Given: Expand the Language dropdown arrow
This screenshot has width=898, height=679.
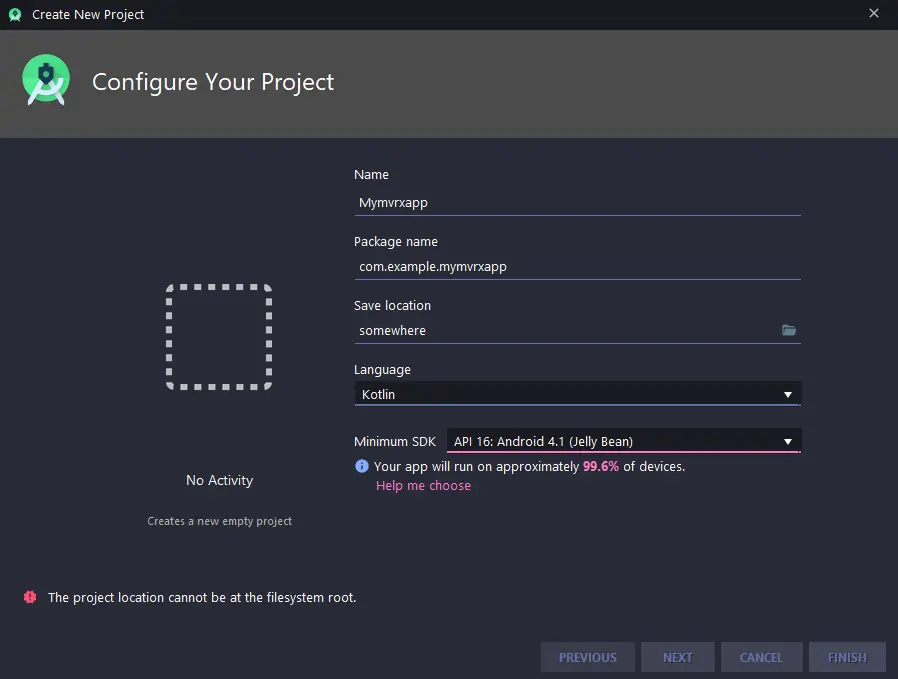Looking at the screenshot, I should (x=788, y=394).
